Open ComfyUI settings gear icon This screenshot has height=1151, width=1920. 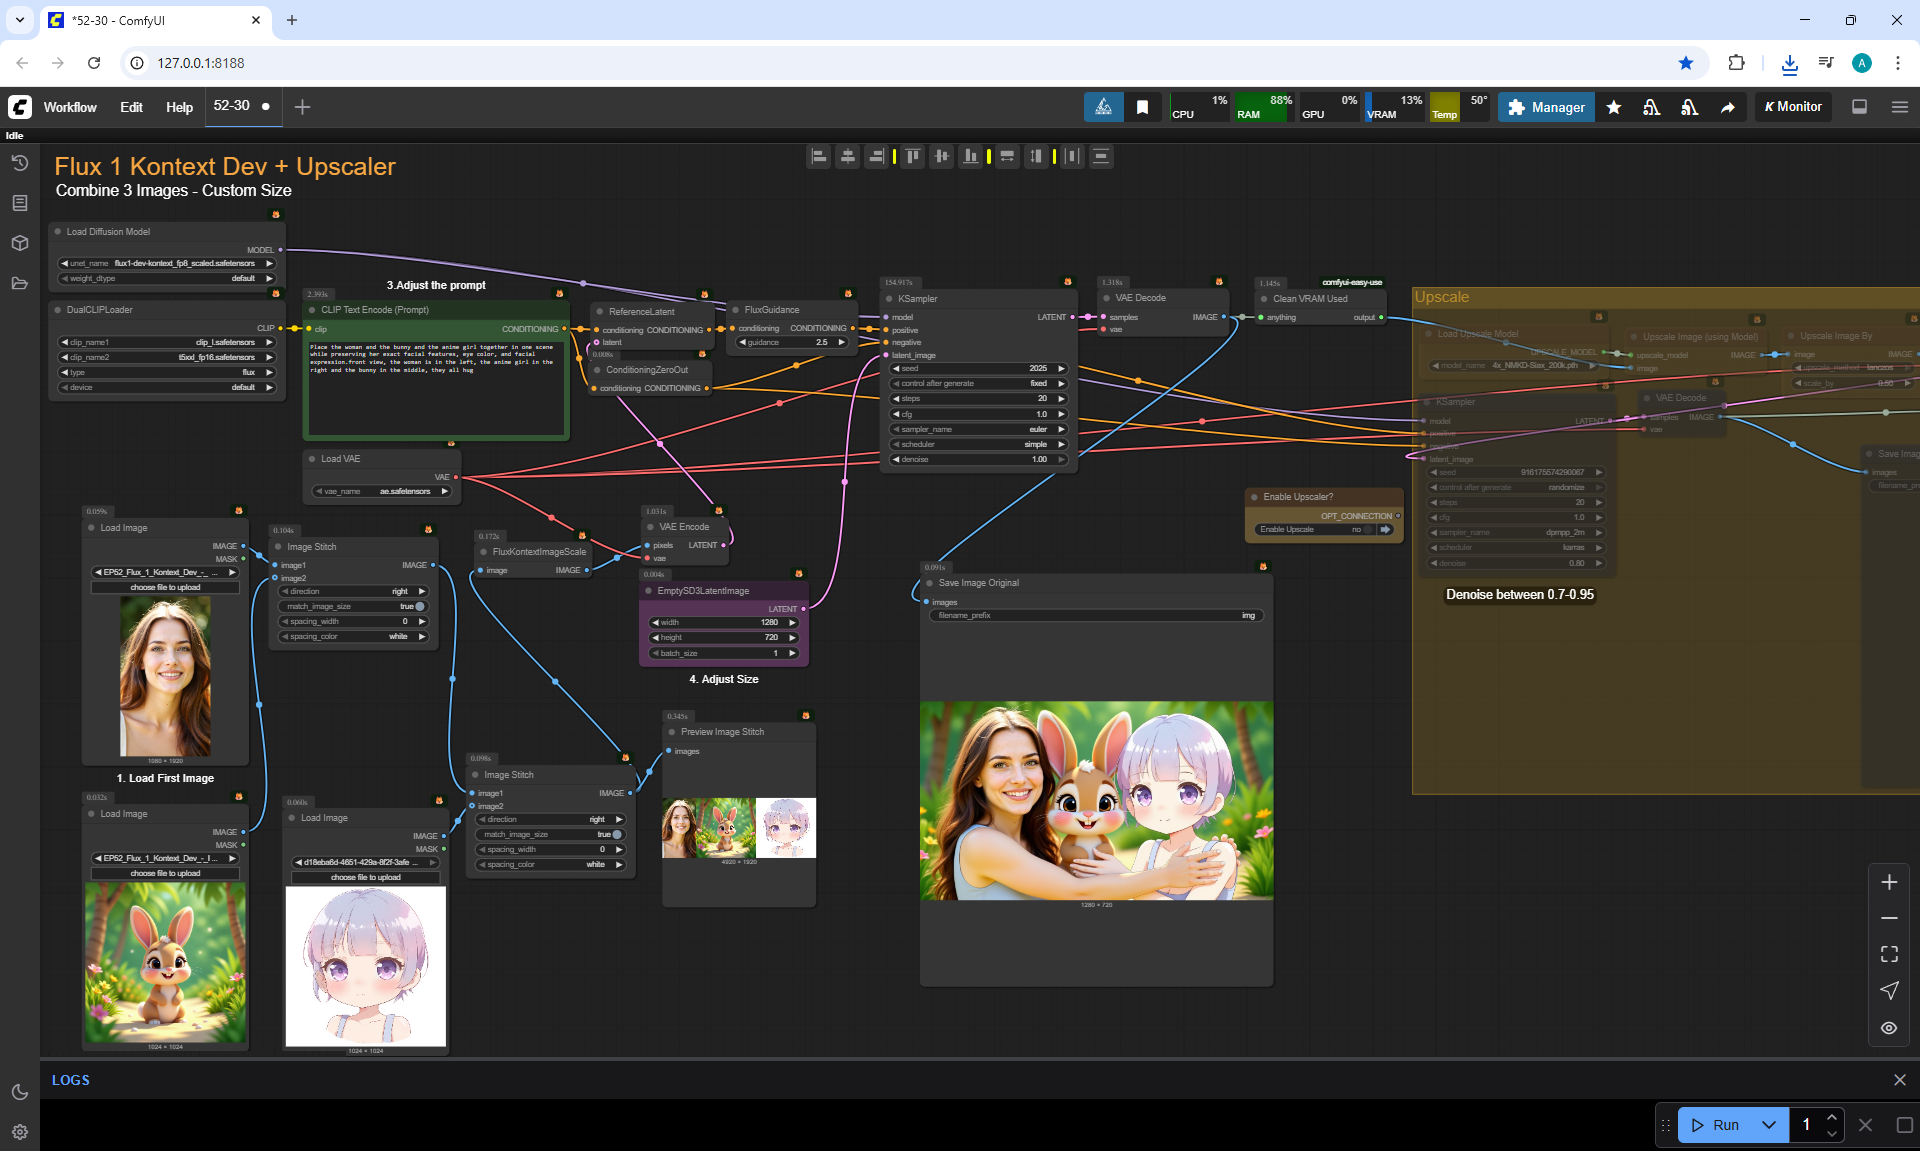(19, 1132)
